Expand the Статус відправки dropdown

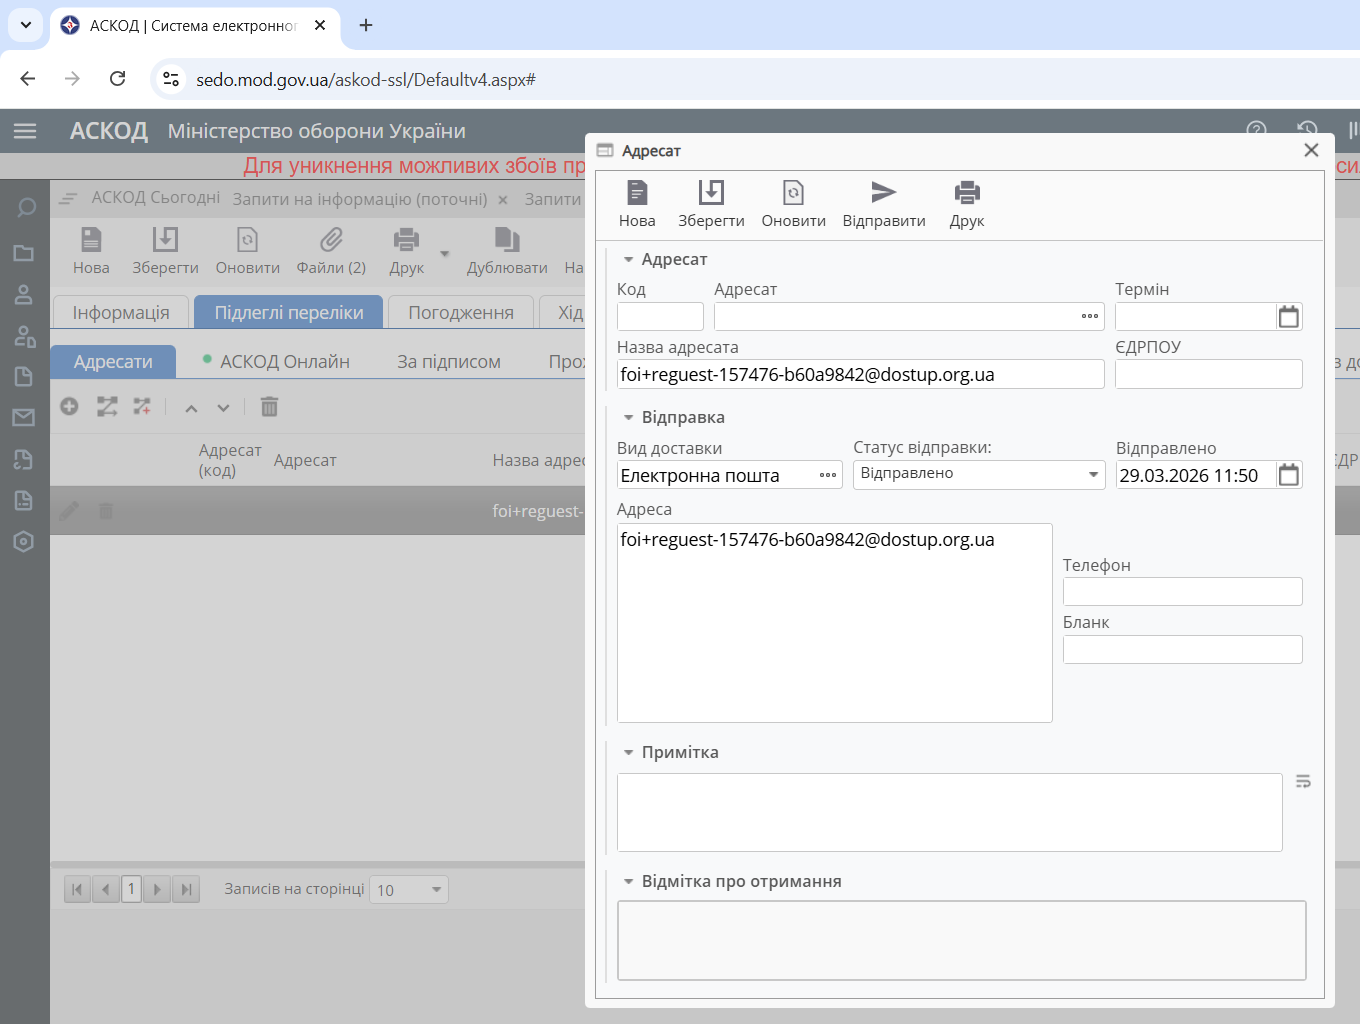coord(1093,475)
